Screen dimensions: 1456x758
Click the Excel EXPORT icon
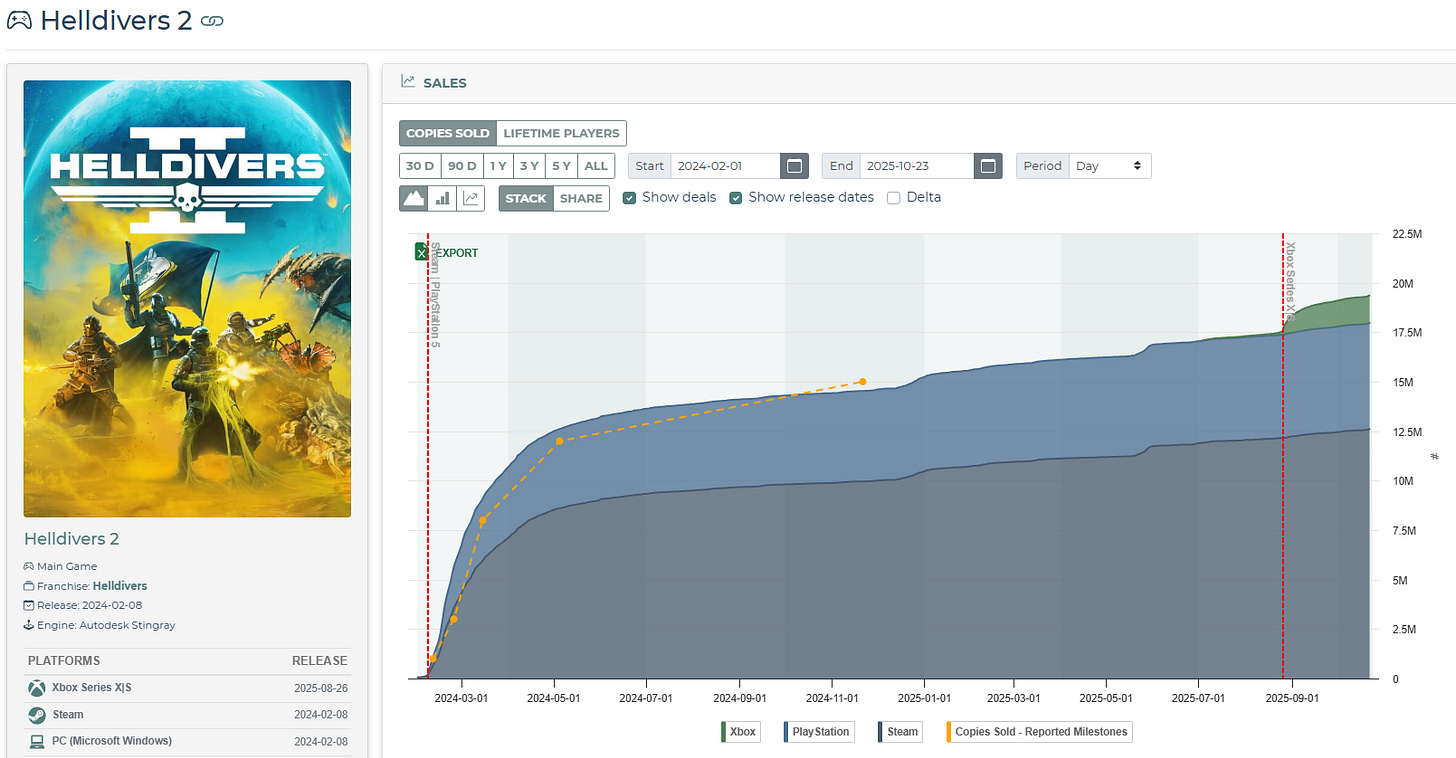421,252
